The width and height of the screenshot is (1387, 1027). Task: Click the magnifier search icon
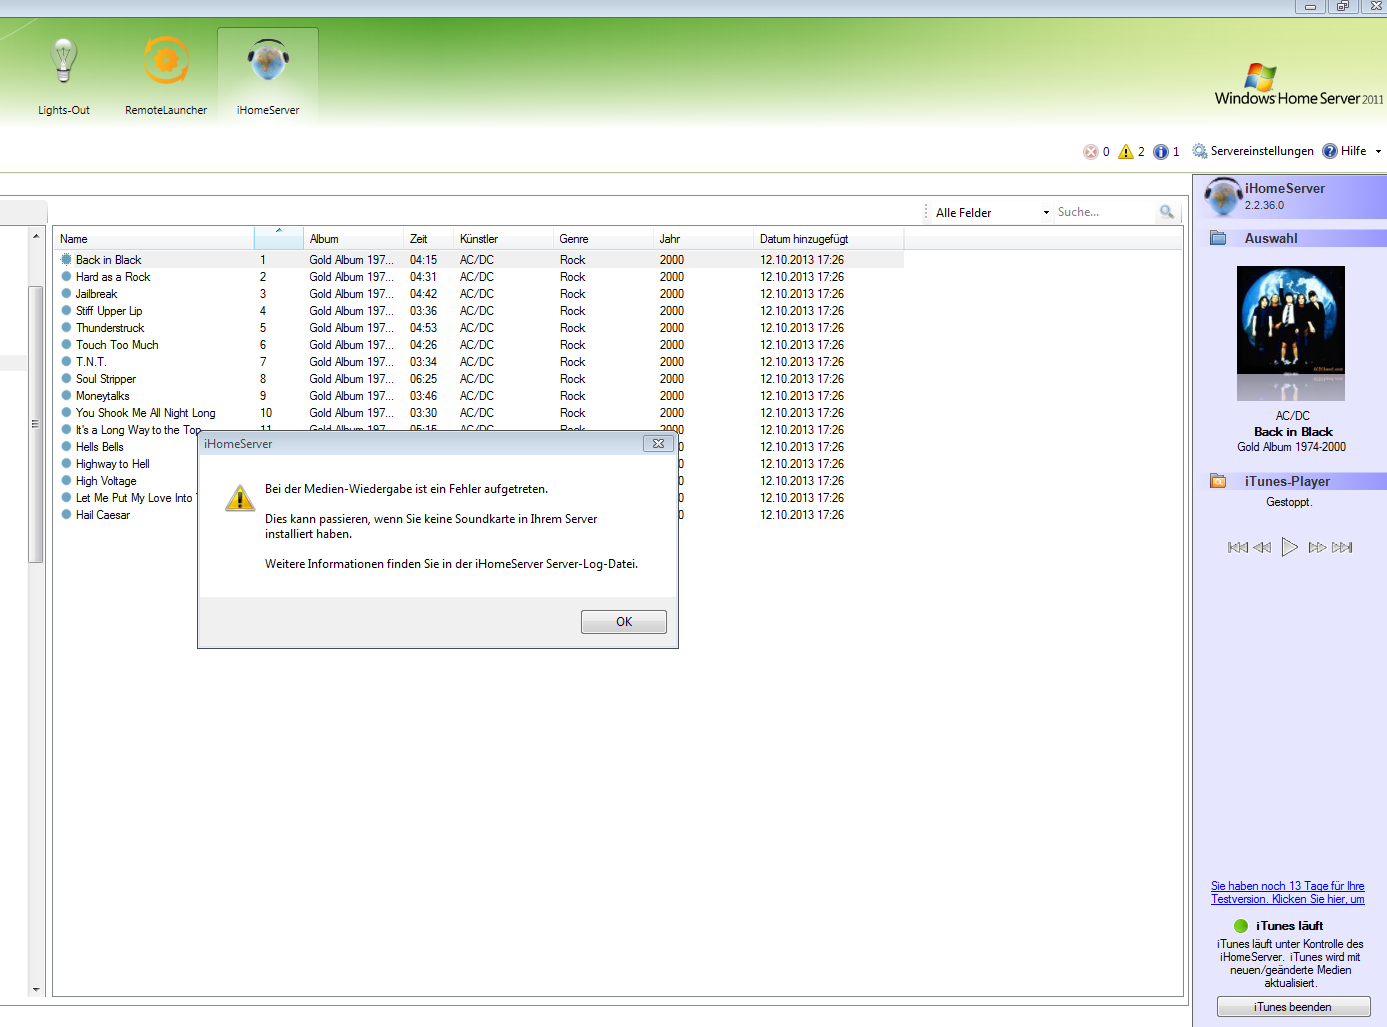[x=1166, y=212]
